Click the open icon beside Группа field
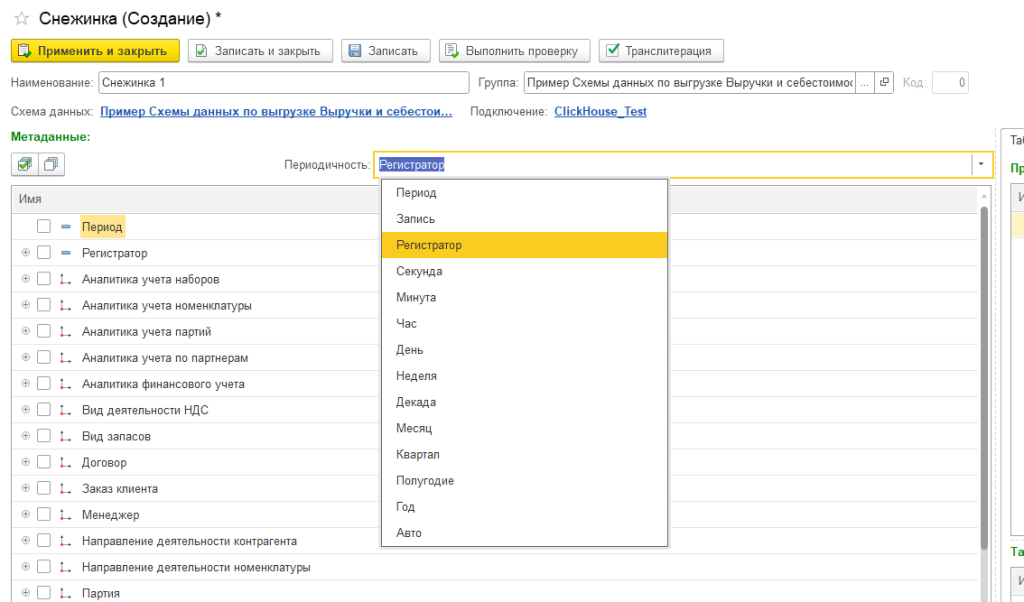1024x602 pixels. click(x=884, y=83)
